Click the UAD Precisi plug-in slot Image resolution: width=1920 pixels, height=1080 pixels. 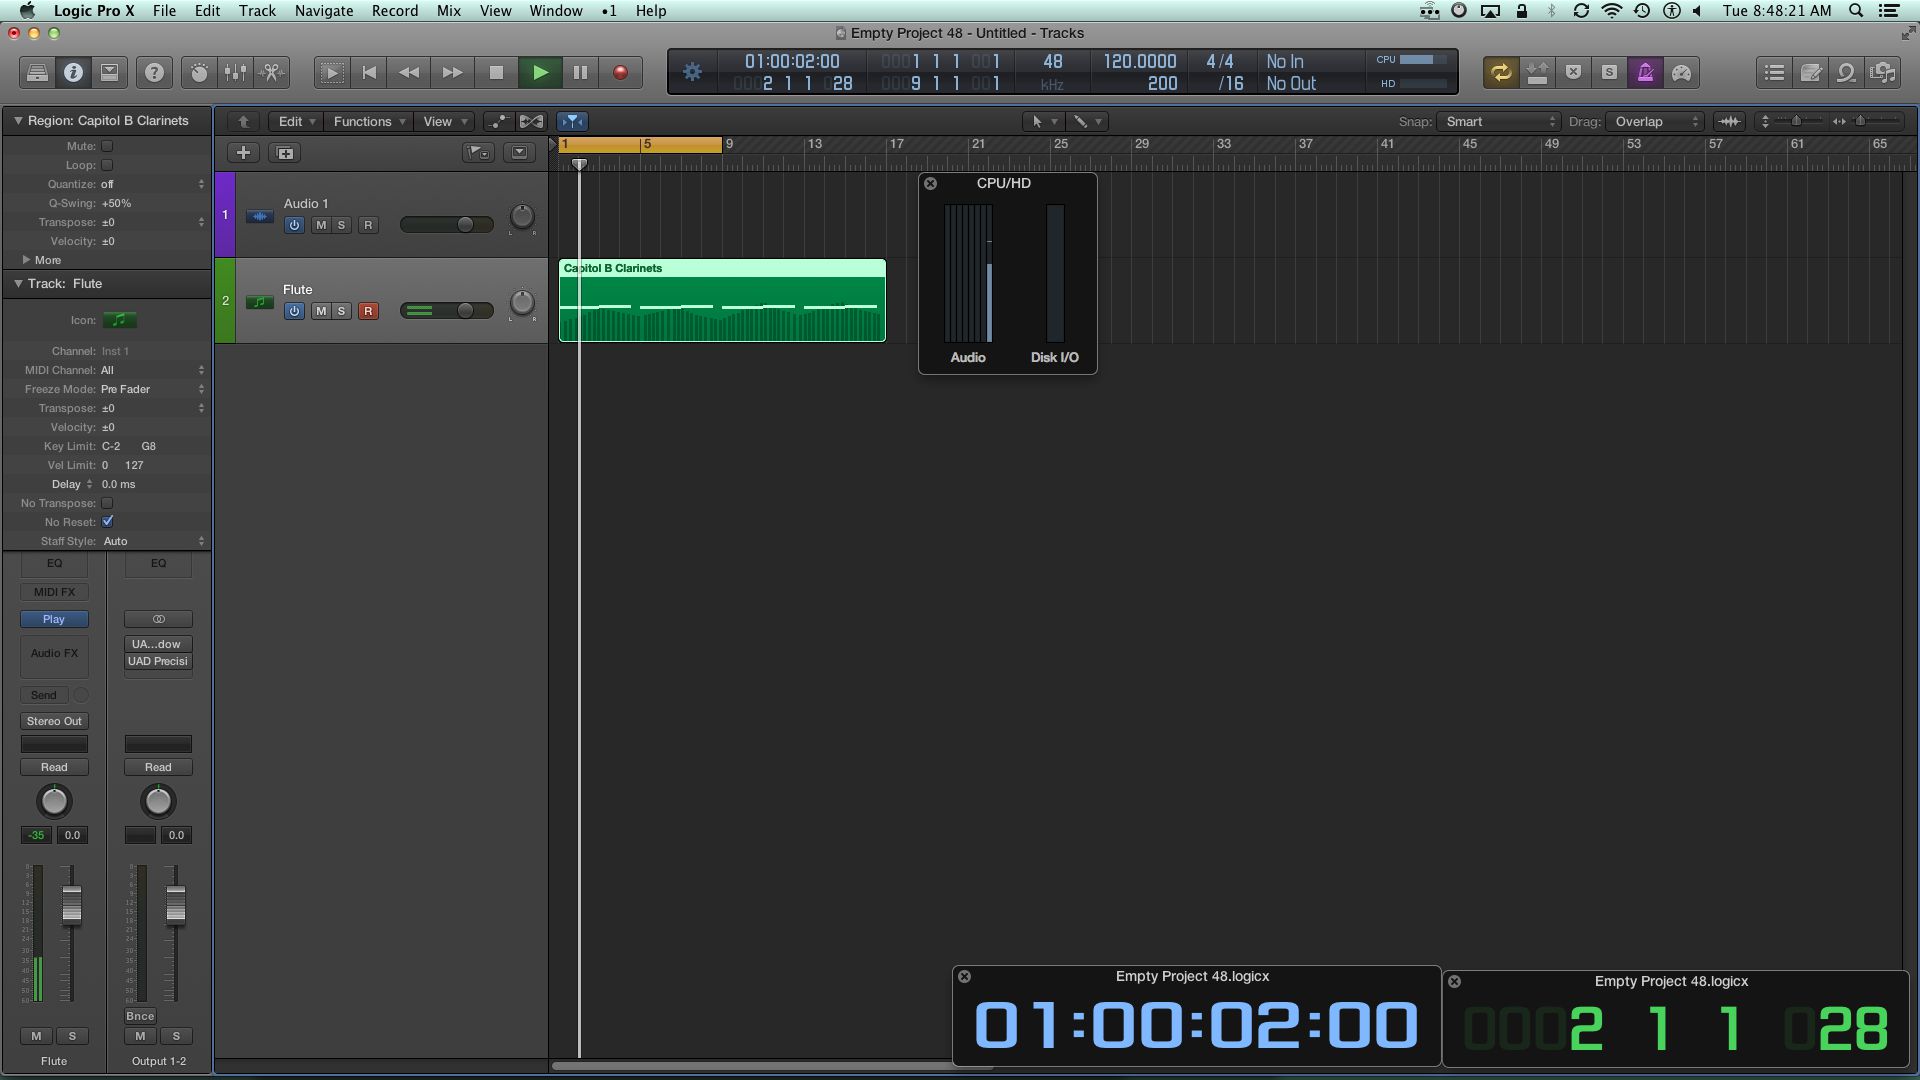coord(158,661)
